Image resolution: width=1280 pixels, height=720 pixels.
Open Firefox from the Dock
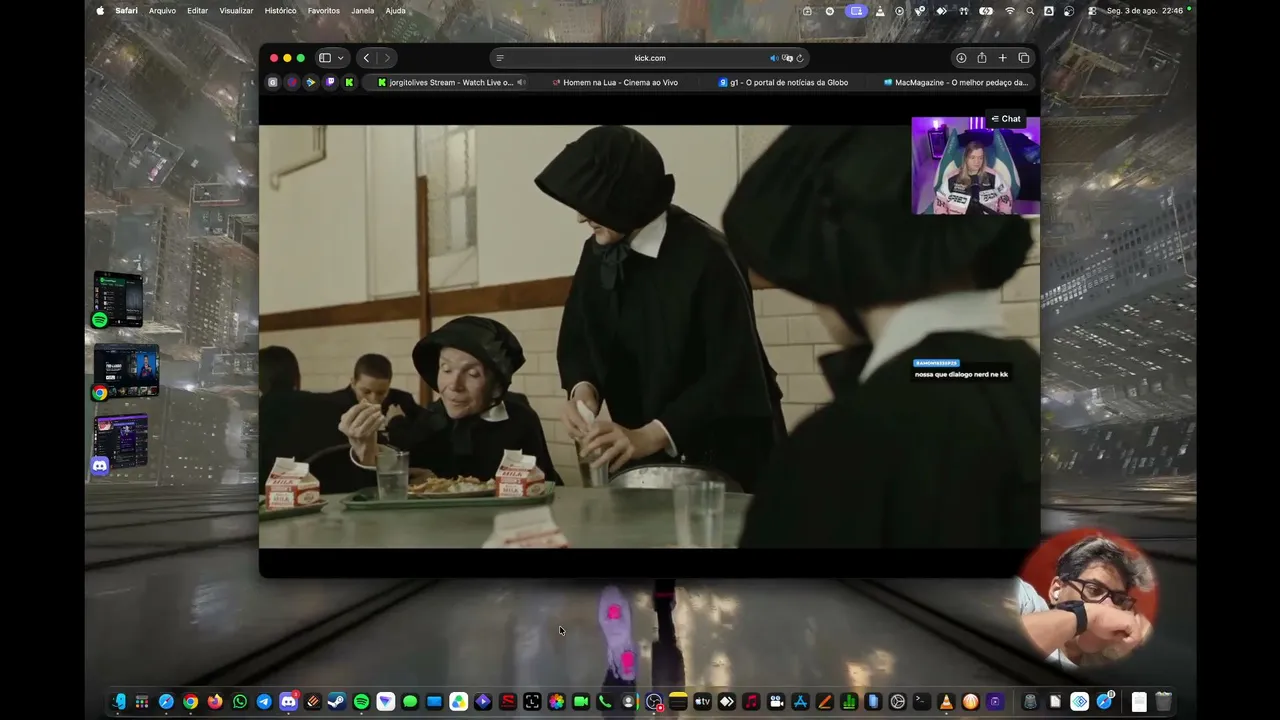tap(215, 702)
